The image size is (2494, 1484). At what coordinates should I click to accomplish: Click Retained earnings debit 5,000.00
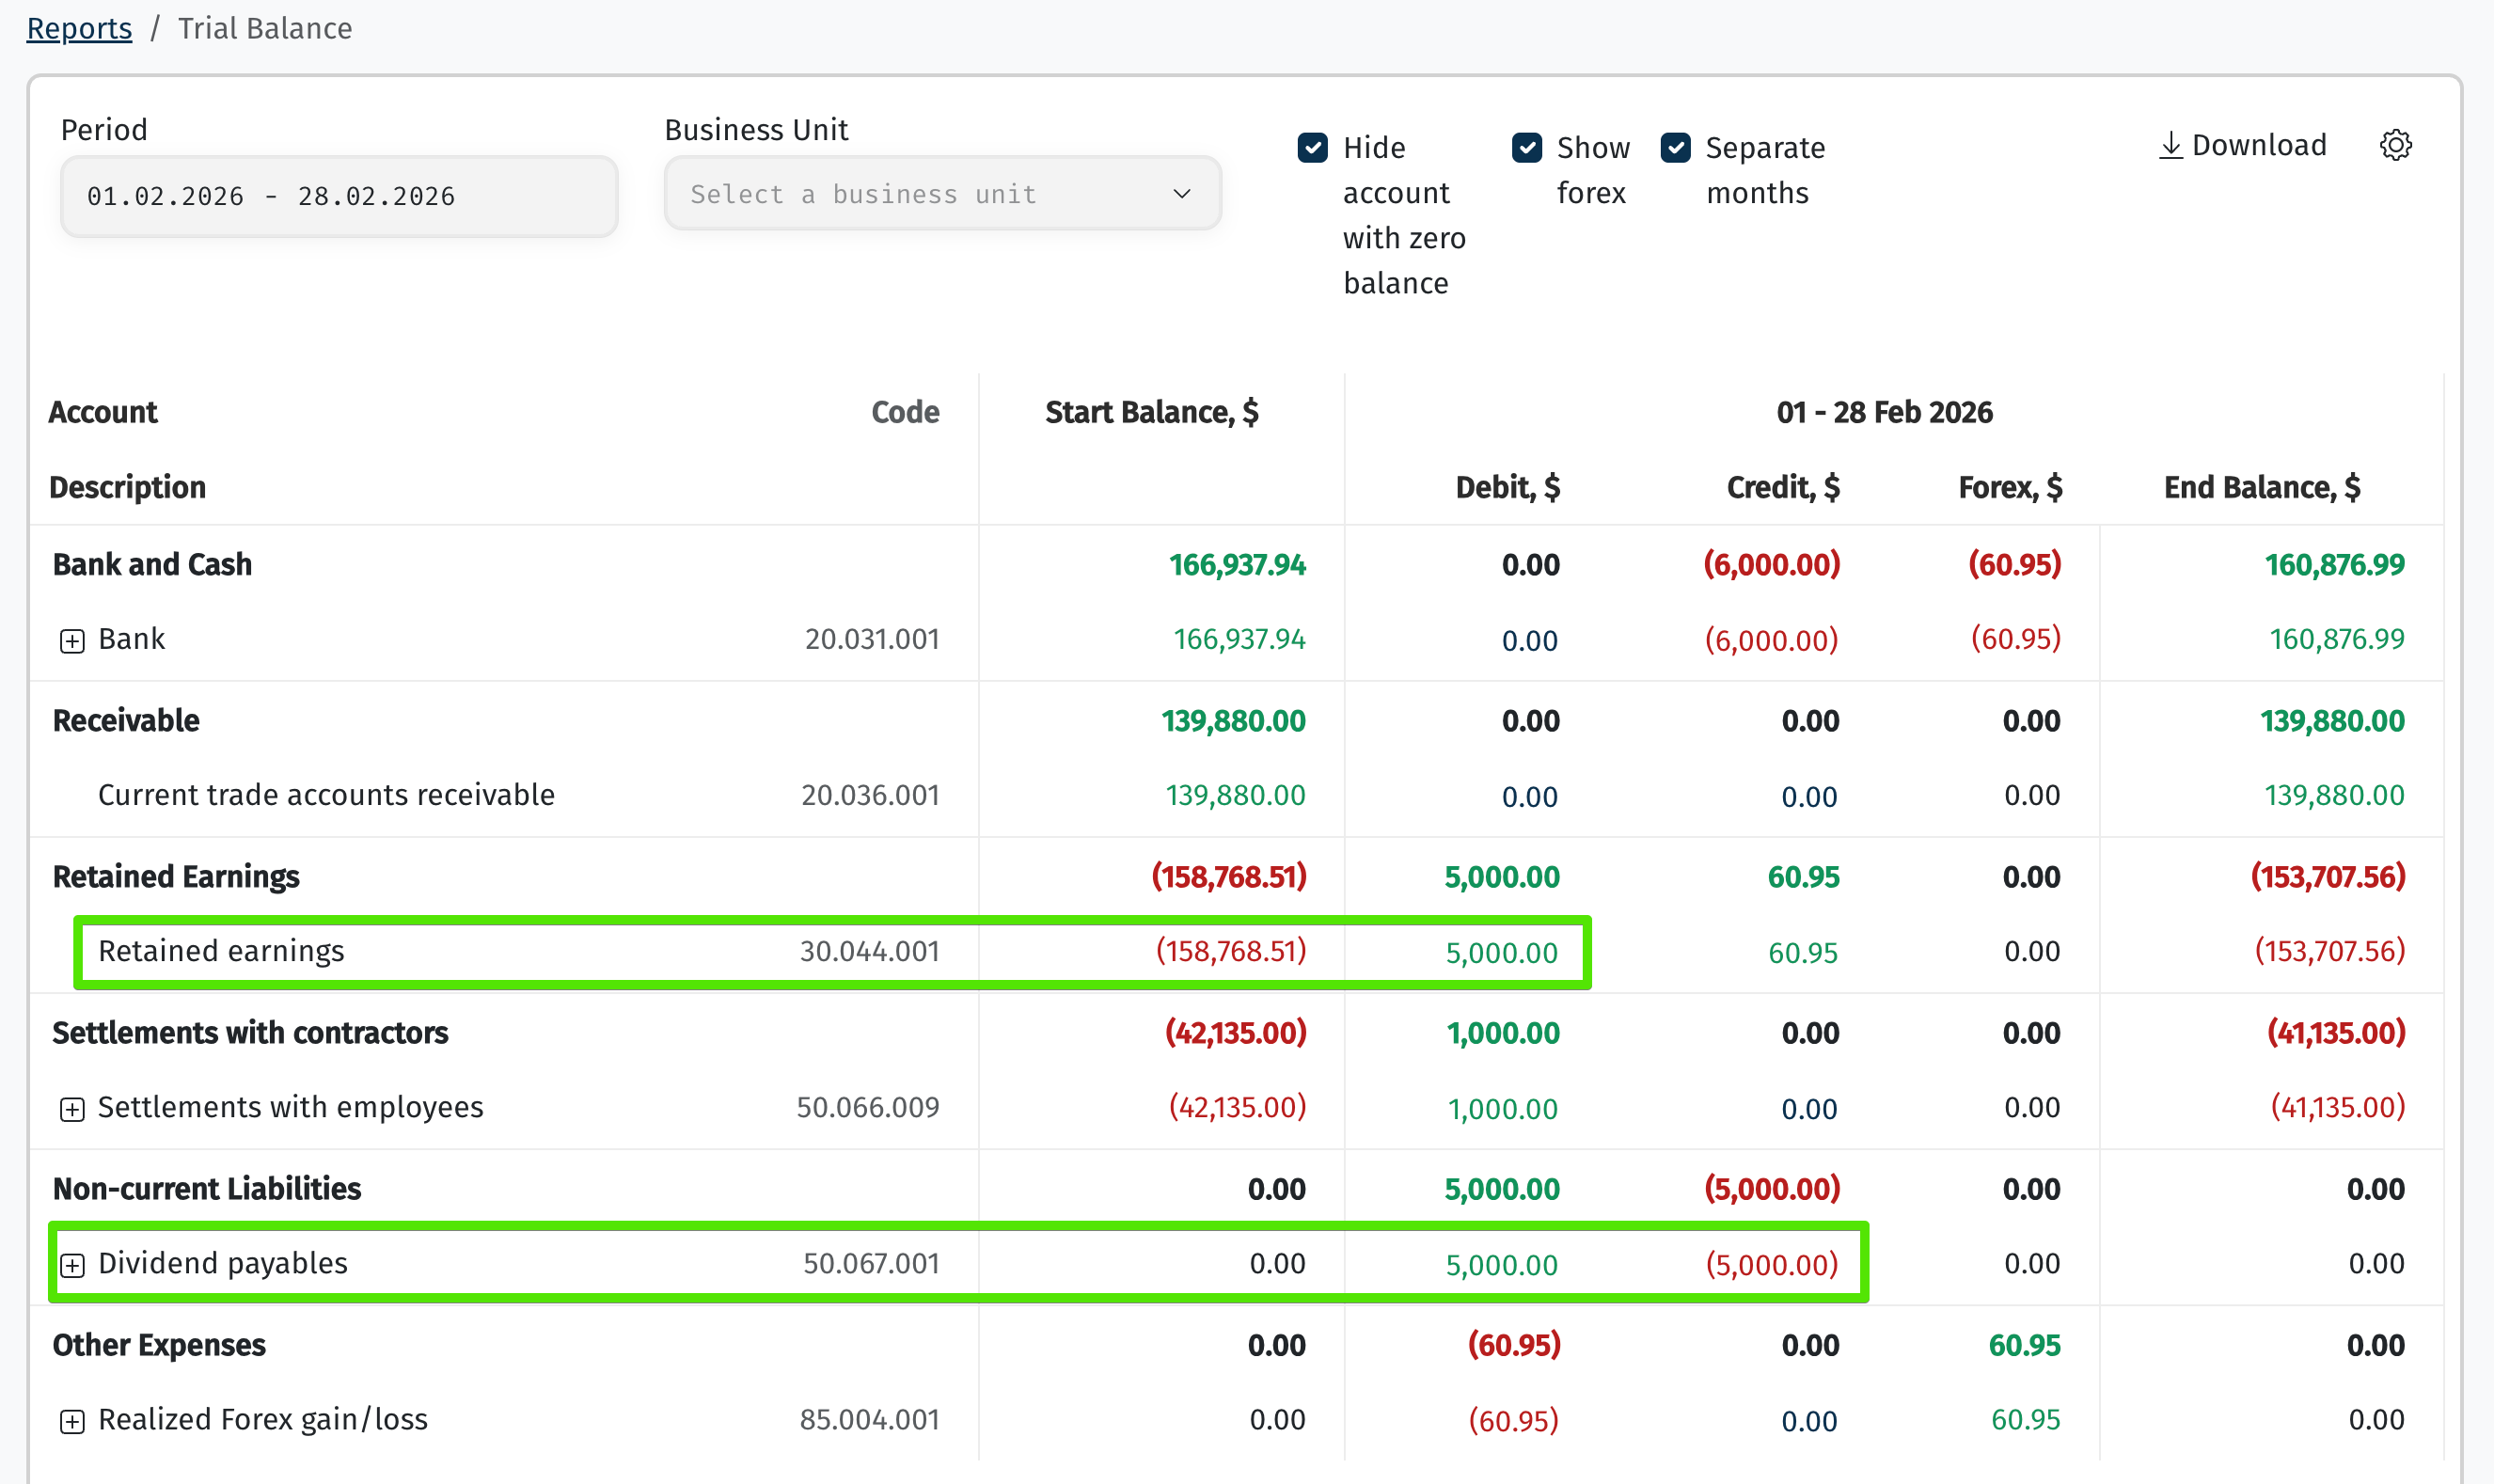pyautogui.click(x=1501, y=953)
